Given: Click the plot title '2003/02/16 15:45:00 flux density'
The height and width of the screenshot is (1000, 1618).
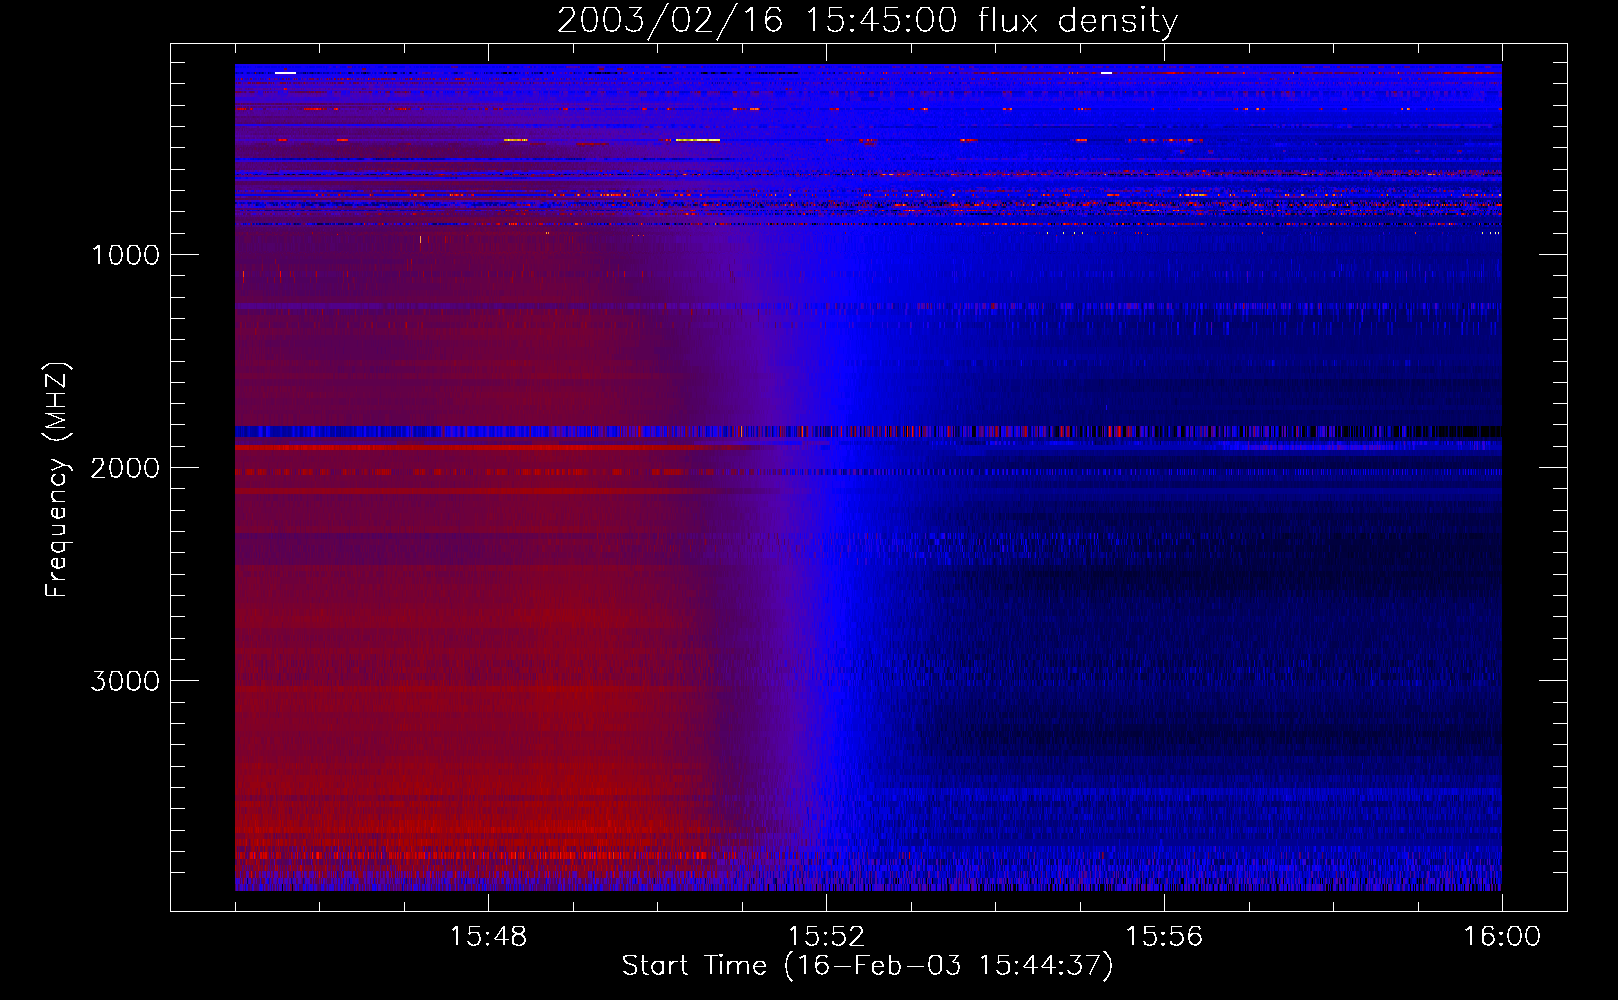Looking at the screenshot, I should (x=867, y=20).
